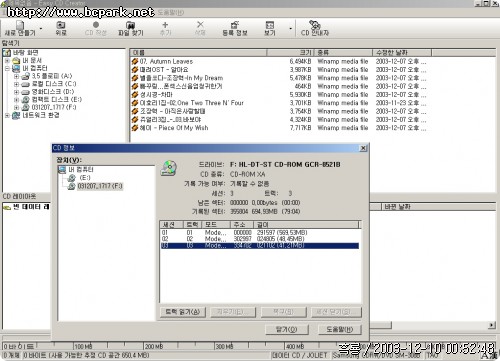Select 내 문서 folder in explorer tree

click(x=27, y=61)
